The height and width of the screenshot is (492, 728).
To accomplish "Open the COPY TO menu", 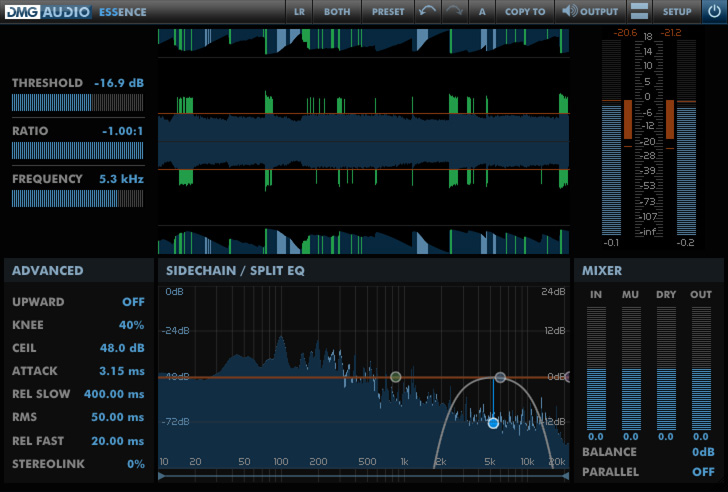I will [525, 12].
